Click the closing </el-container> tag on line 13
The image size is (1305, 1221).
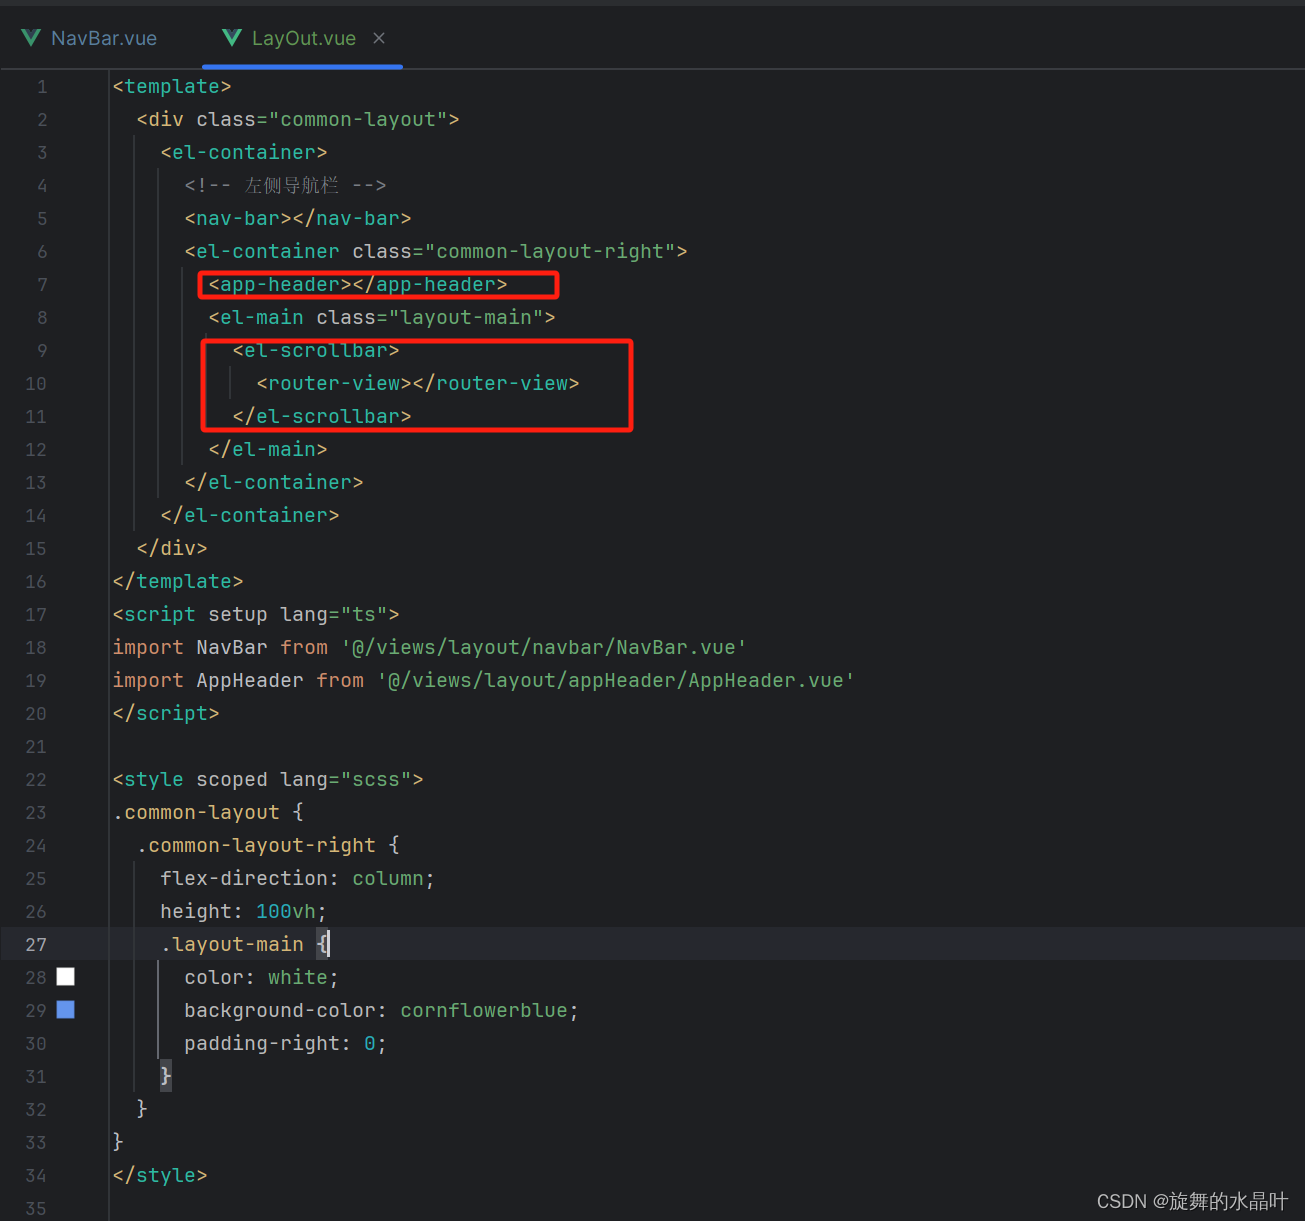coord(274,482)
